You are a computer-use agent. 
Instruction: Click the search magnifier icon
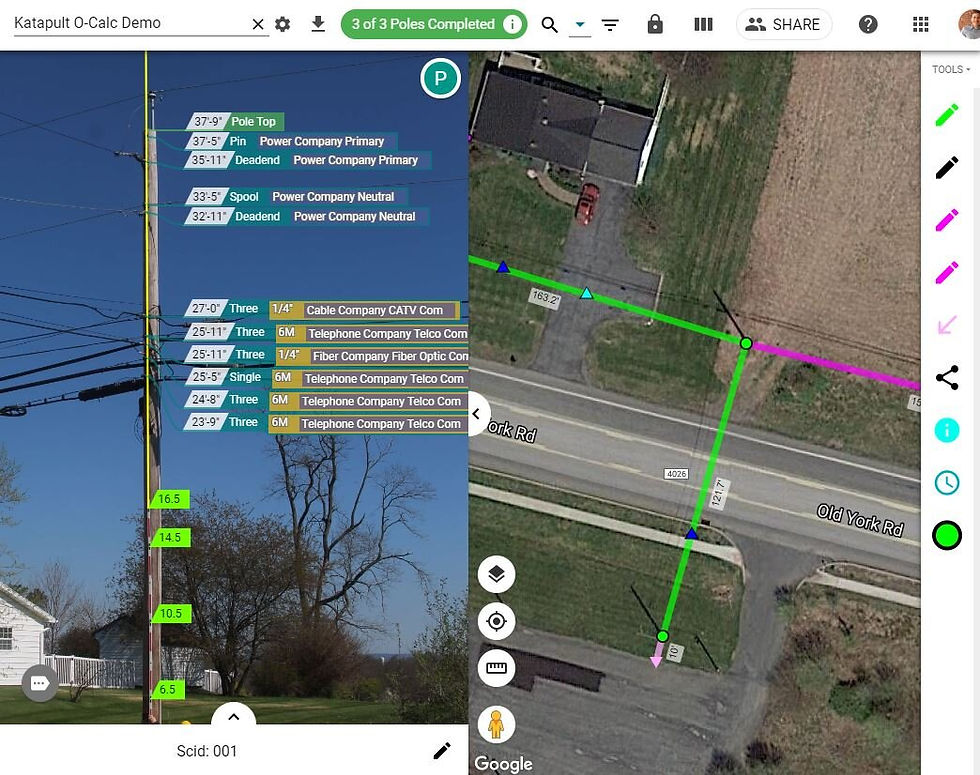[549, 25]
